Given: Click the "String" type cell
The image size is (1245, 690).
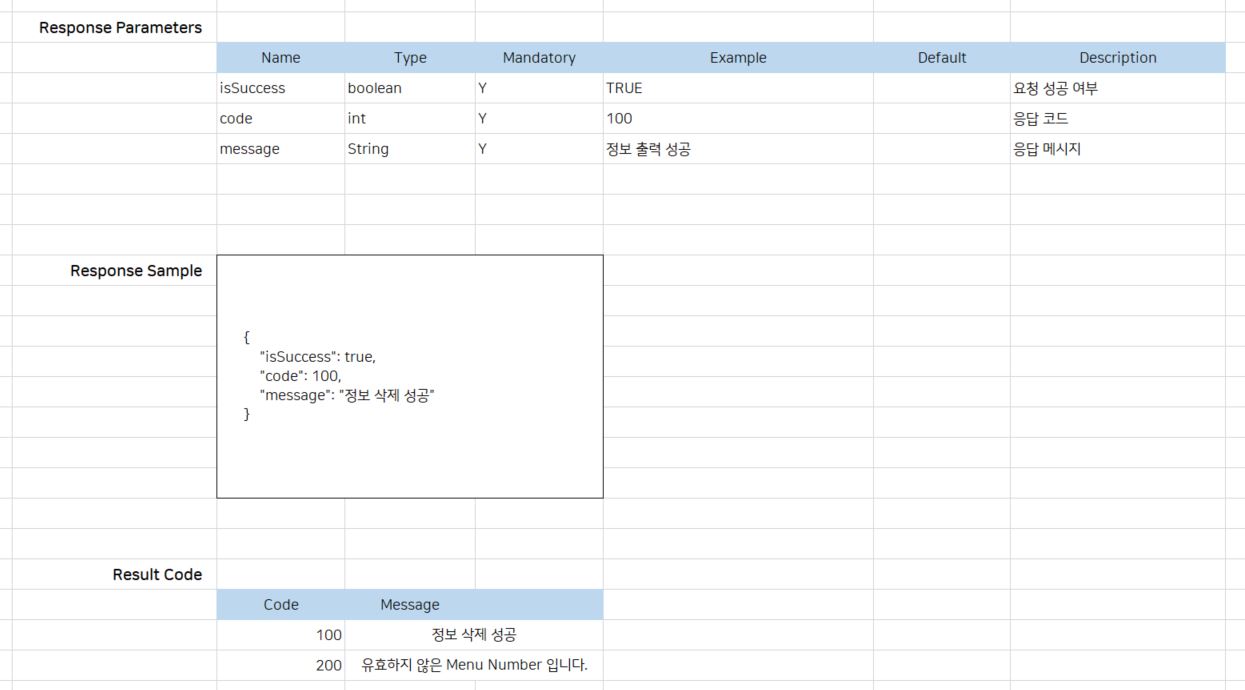Looking at the screenshot, I should (368, 149).
